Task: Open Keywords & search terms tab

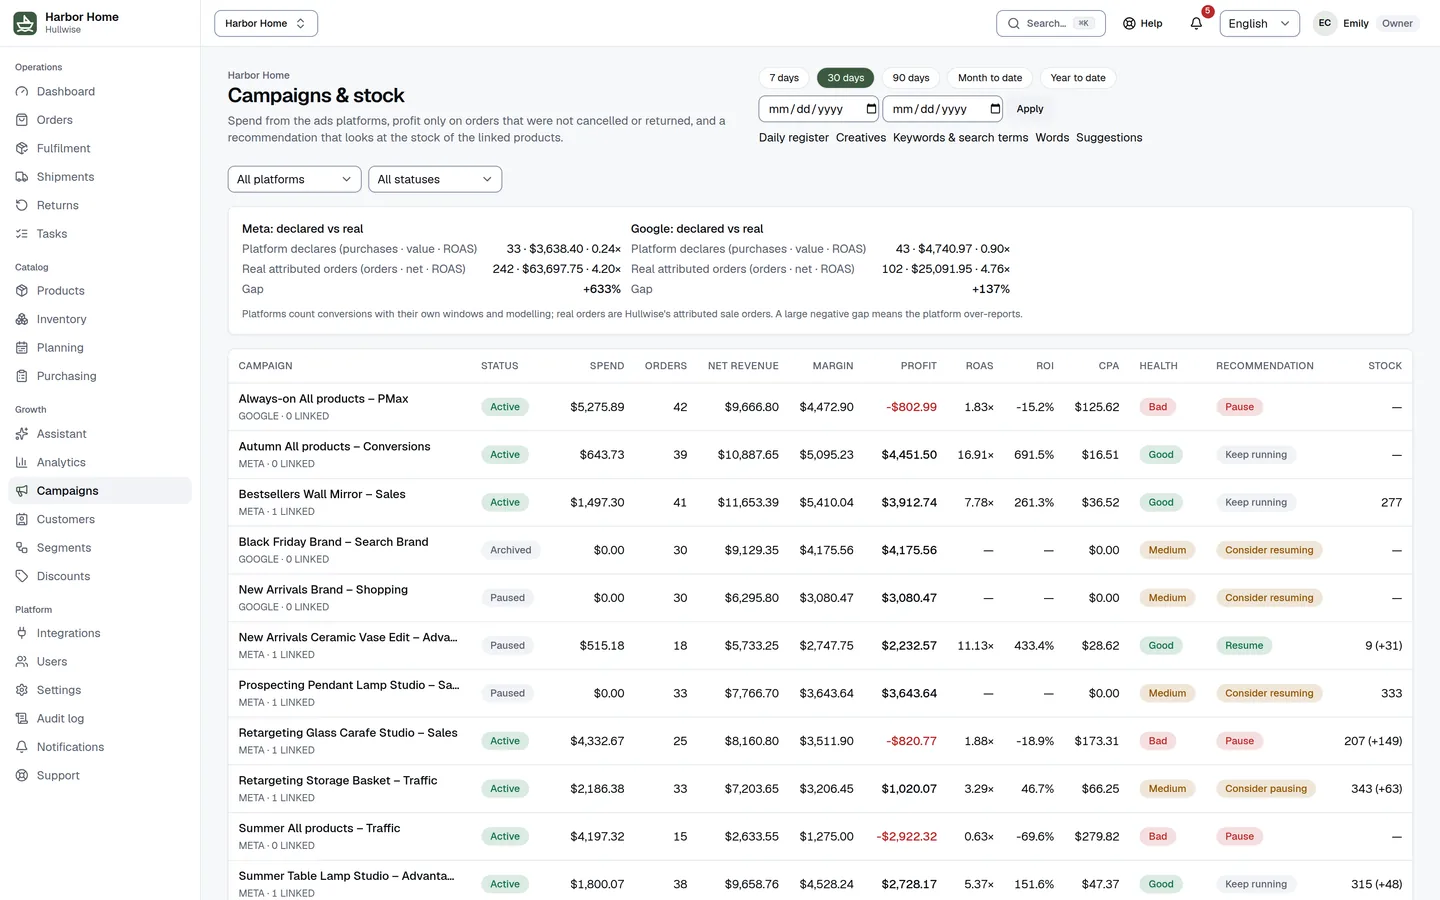Action: [960, 138]
